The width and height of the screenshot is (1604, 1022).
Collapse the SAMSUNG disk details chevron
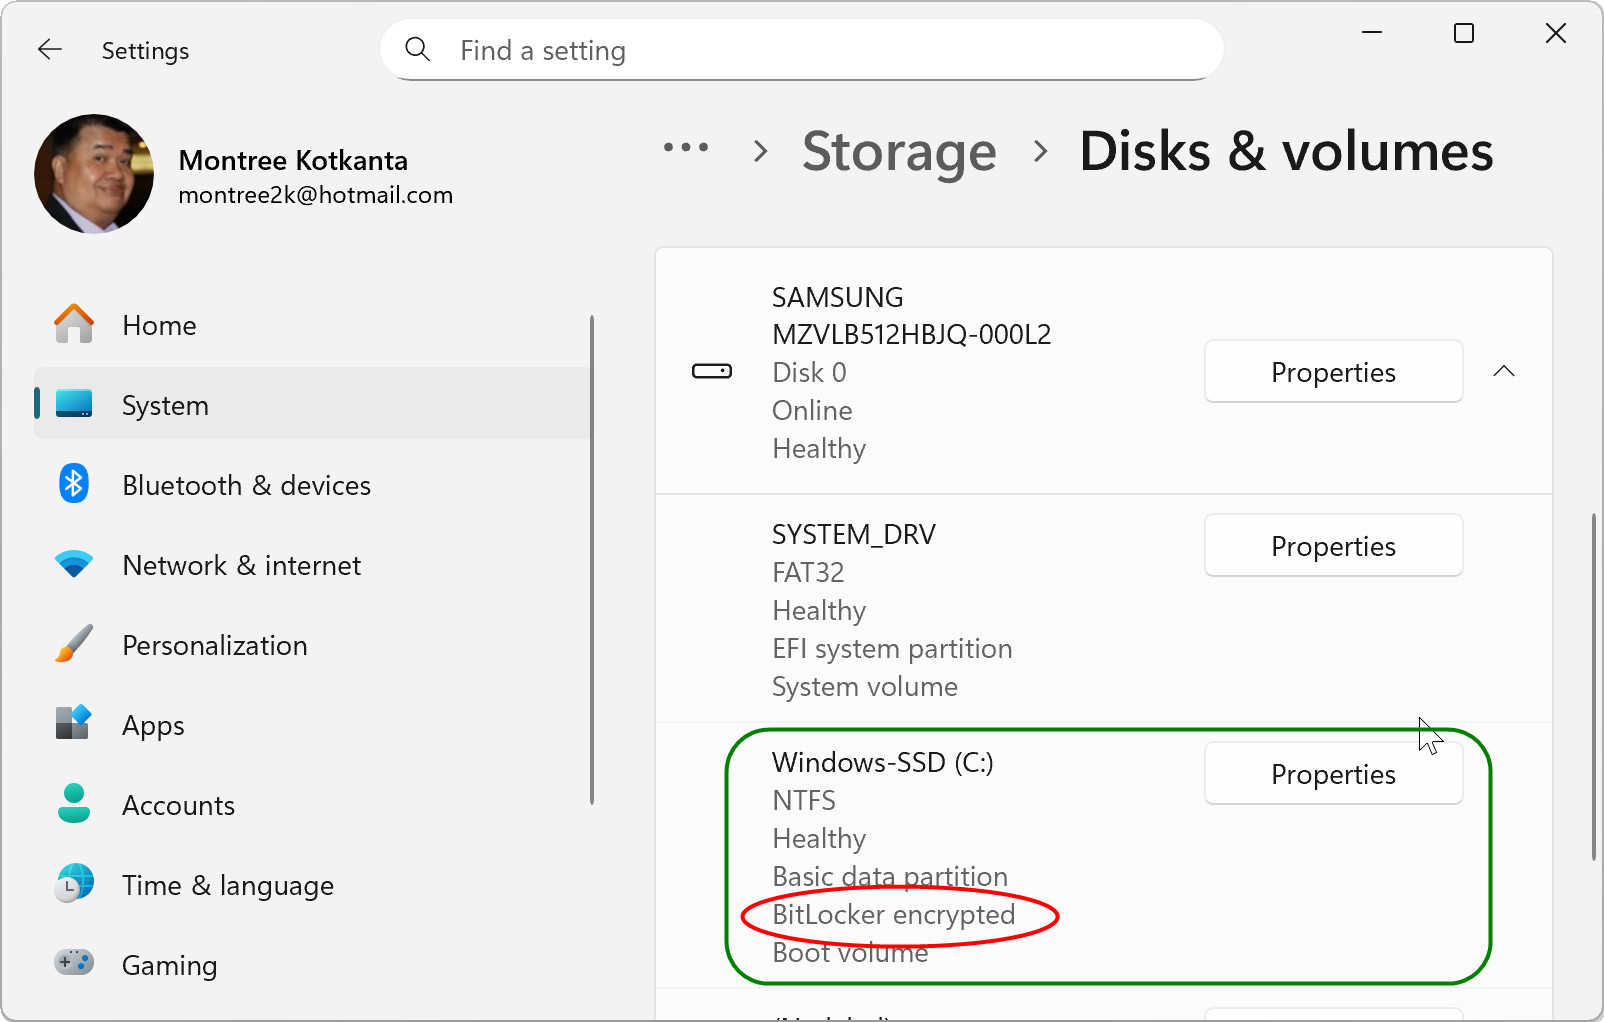point(1504,371)
